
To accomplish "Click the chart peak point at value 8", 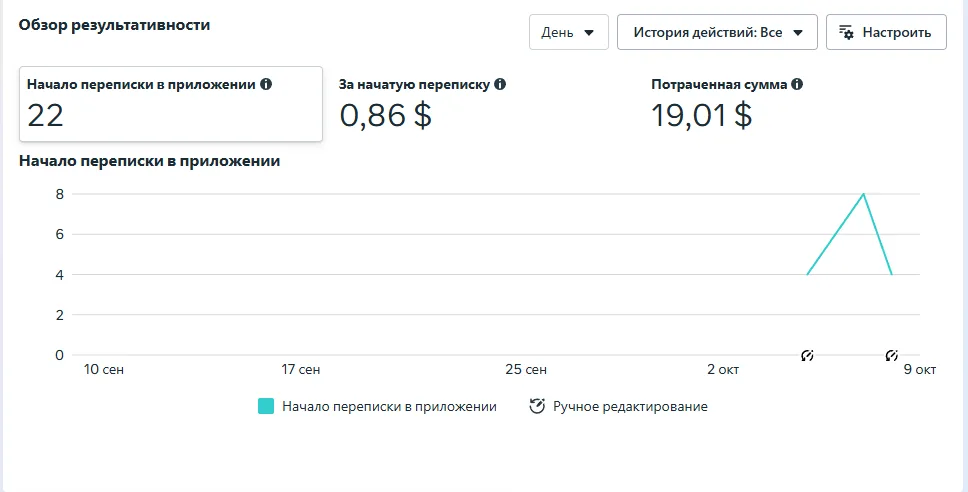I will (x=863, y=194).
